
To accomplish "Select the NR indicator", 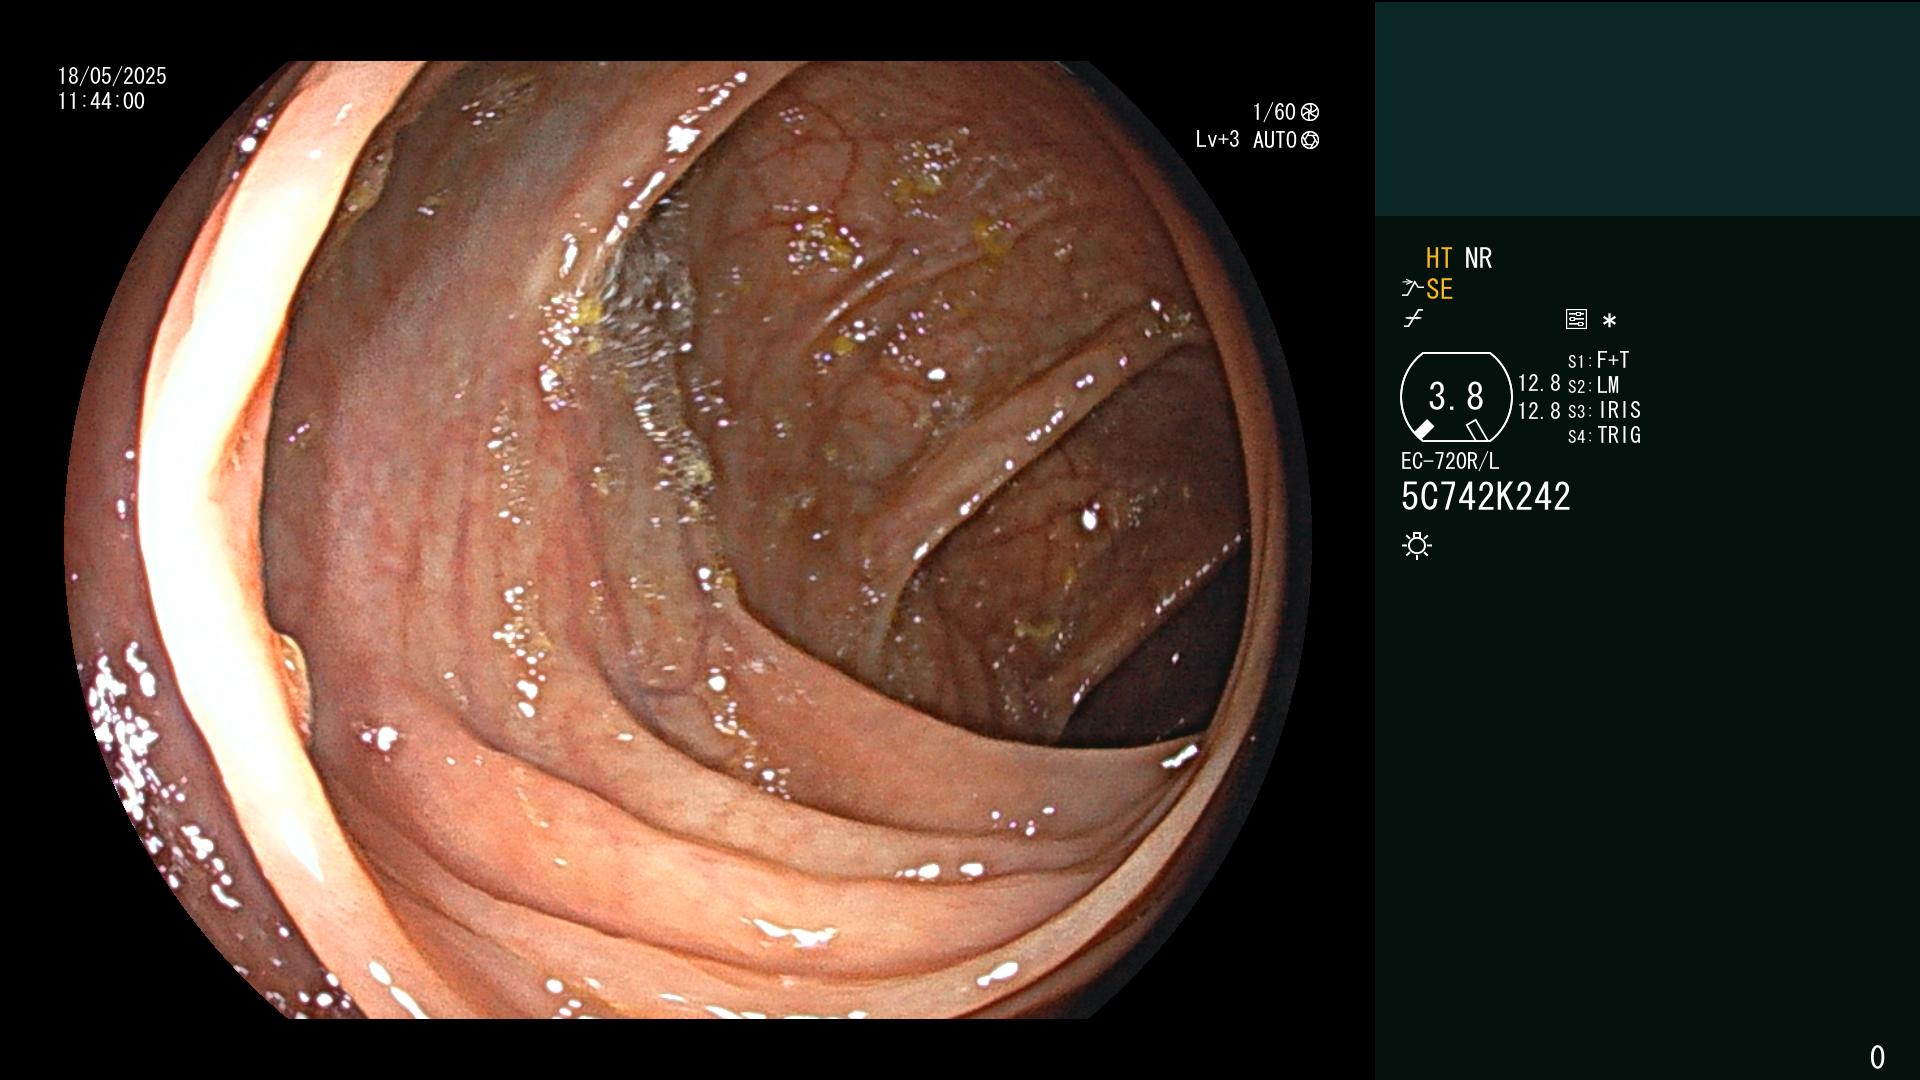I will pos(1478,258).
